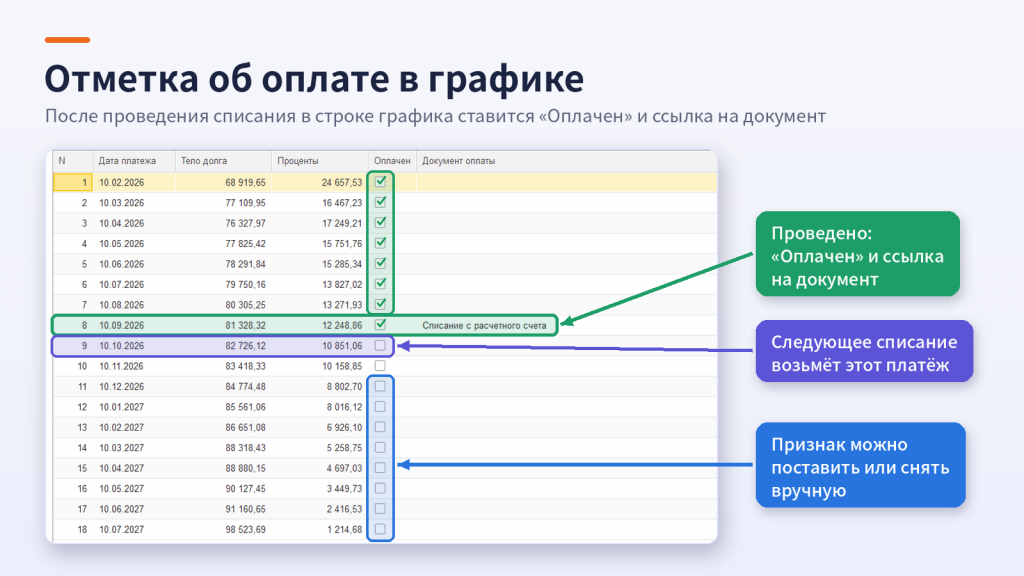The width and height of the screenshot is (1024, 576).
Task: Check Оплачен checkbox in row 10.03.2027
Action: 380,447
